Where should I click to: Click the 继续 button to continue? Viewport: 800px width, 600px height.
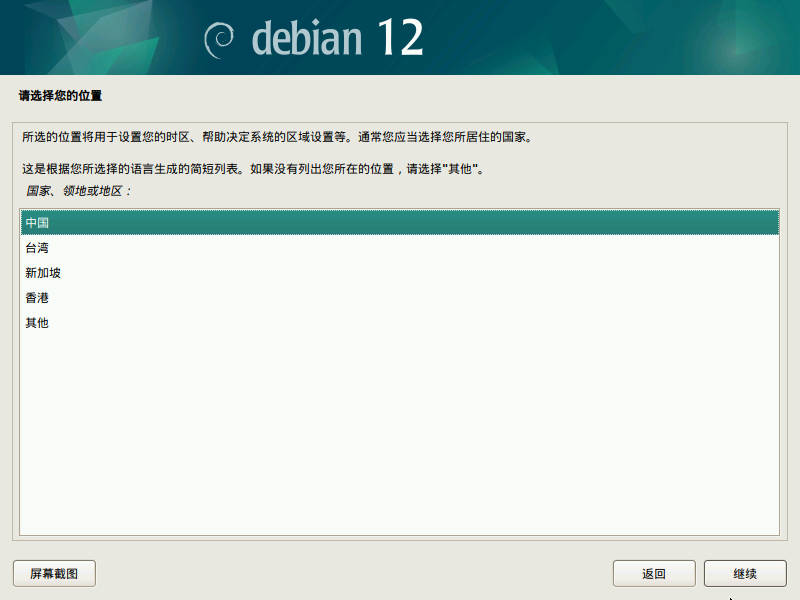tap(745, 573)
